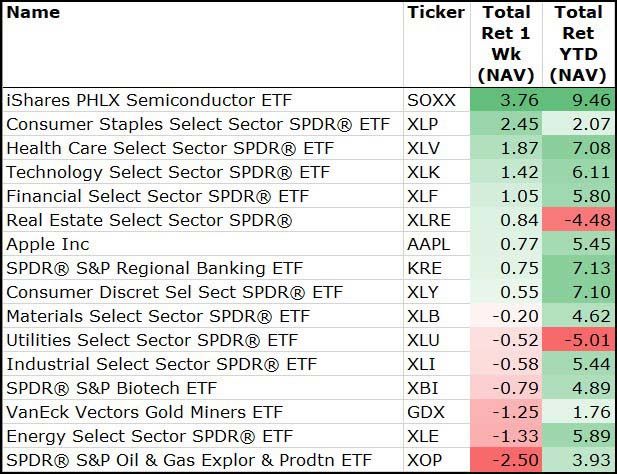Select the green 3.76 weekly return cell
617x474 pixels.
point(506,100)
